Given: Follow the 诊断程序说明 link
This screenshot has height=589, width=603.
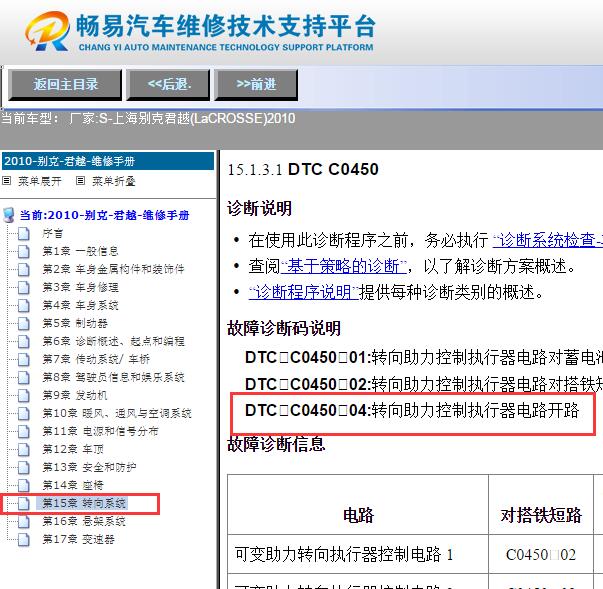Looking at the screenshot, I should [303, 292].
